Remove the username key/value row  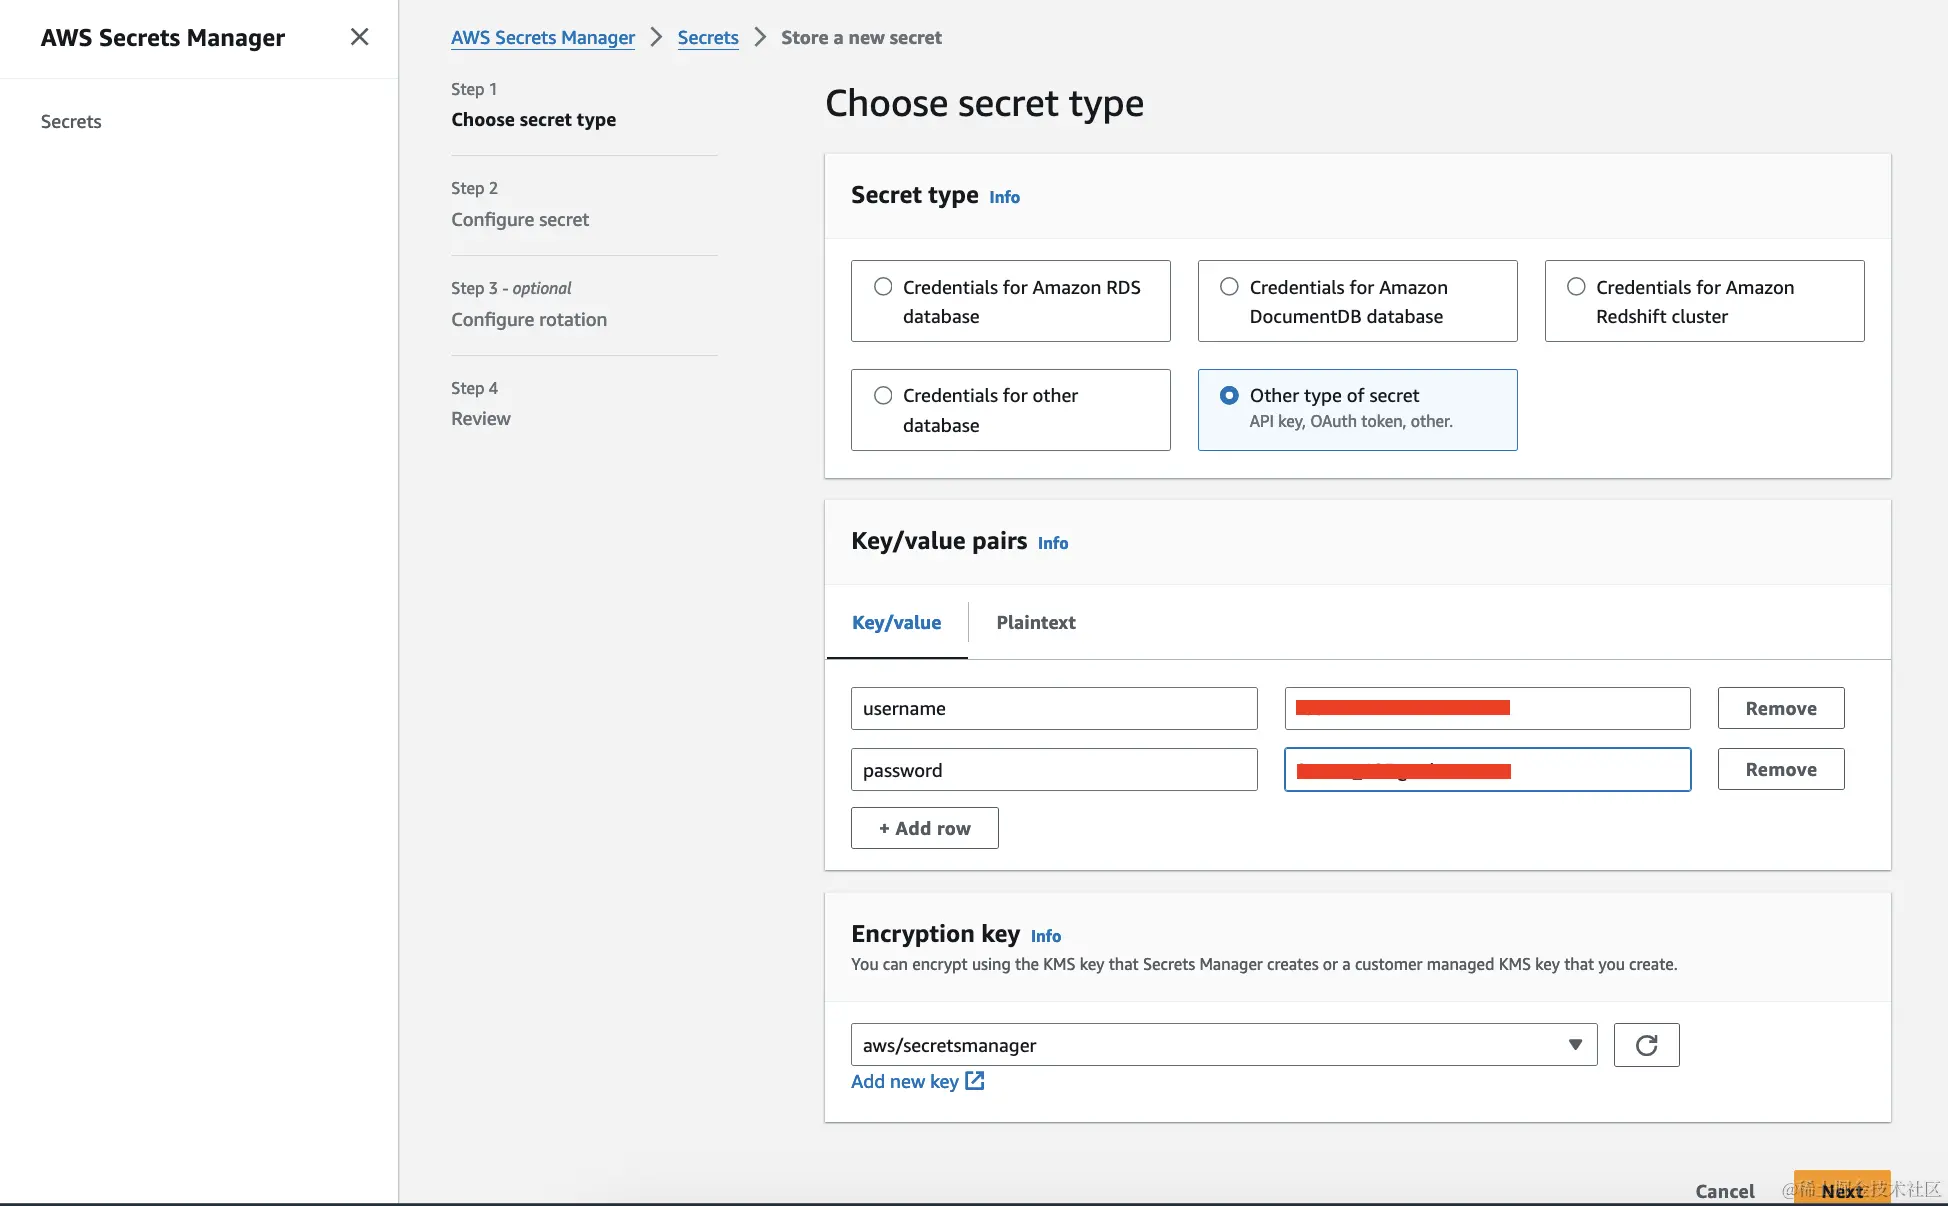1780,708
